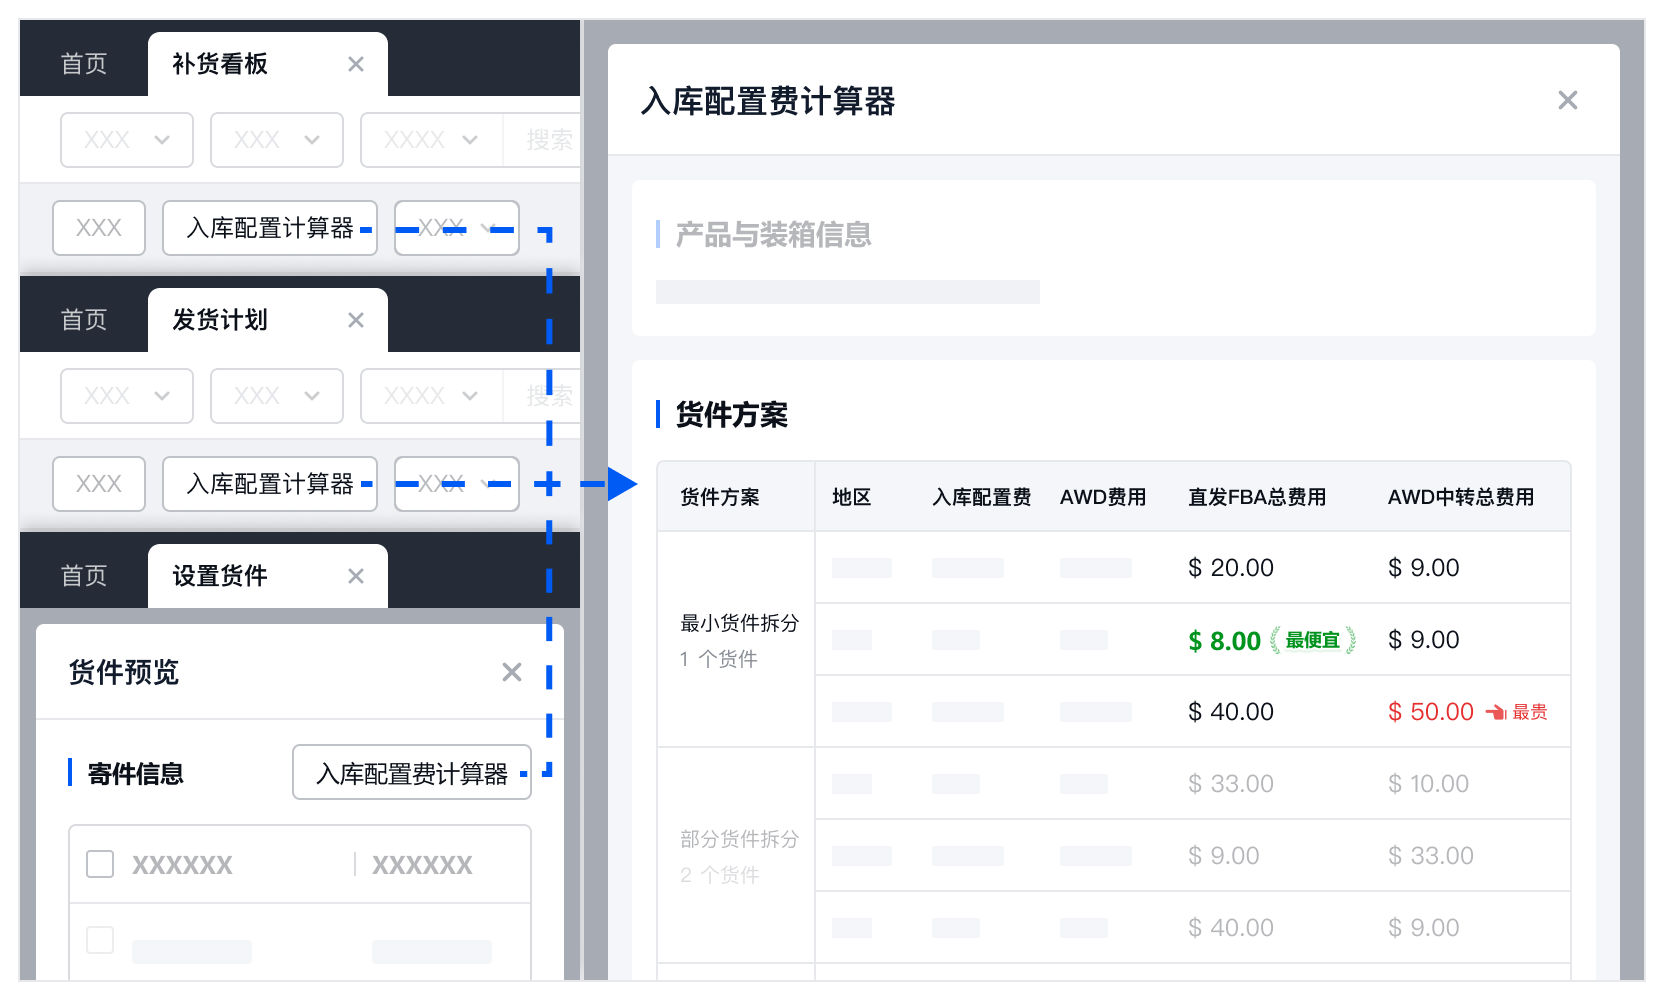Click the 地区 column header

pos(852,497)
